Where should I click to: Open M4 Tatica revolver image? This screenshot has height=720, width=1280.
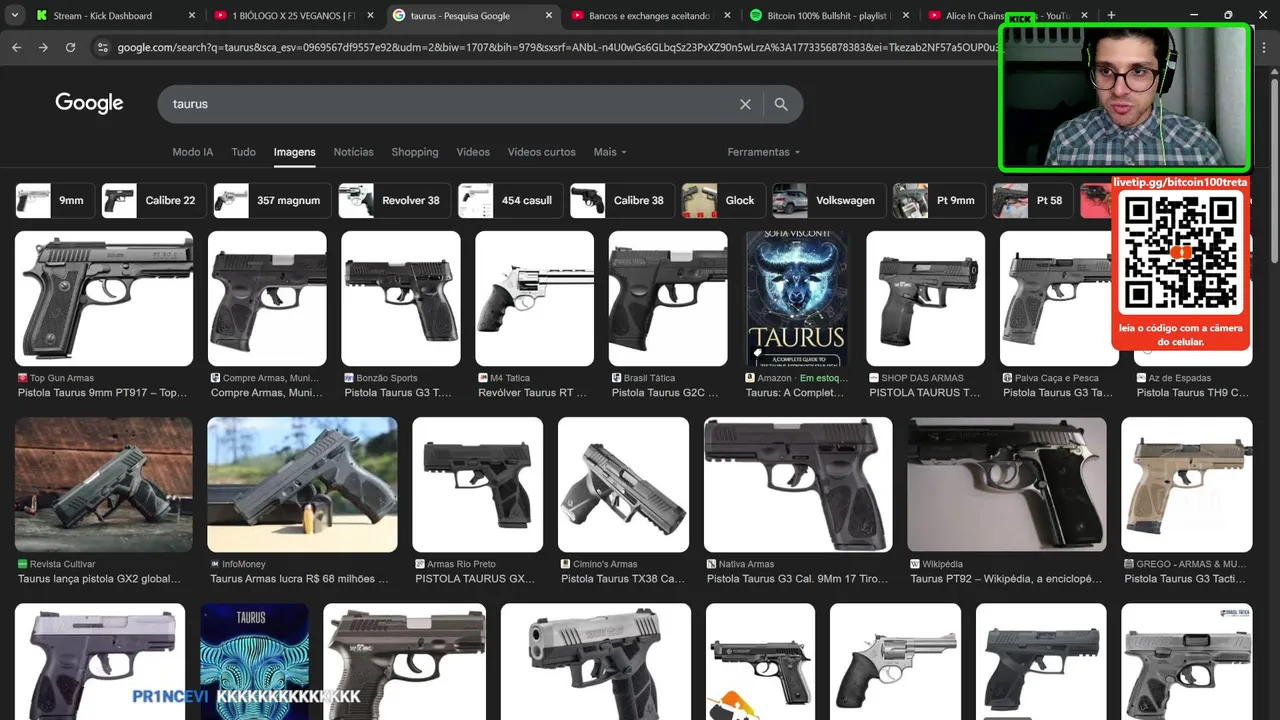point(534,299)
